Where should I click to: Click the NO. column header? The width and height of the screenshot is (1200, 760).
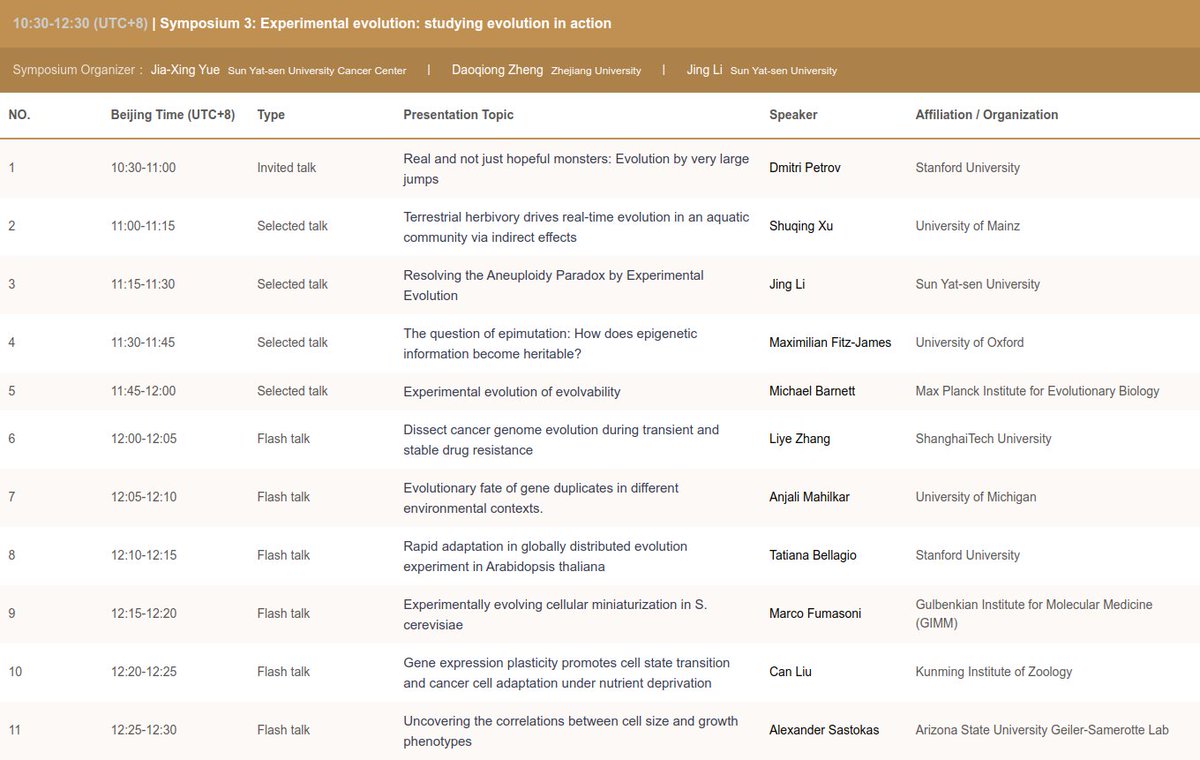tap(19, 115)
